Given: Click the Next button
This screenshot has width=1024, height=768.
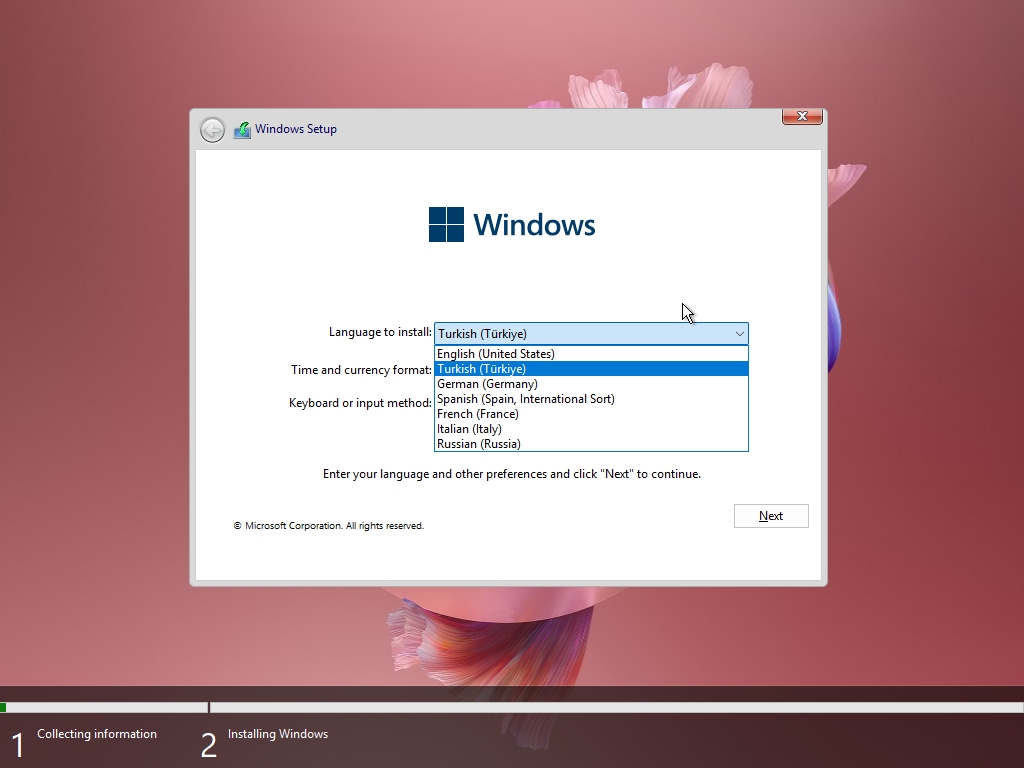Looking at the screenshot, I should pos(771,516).
